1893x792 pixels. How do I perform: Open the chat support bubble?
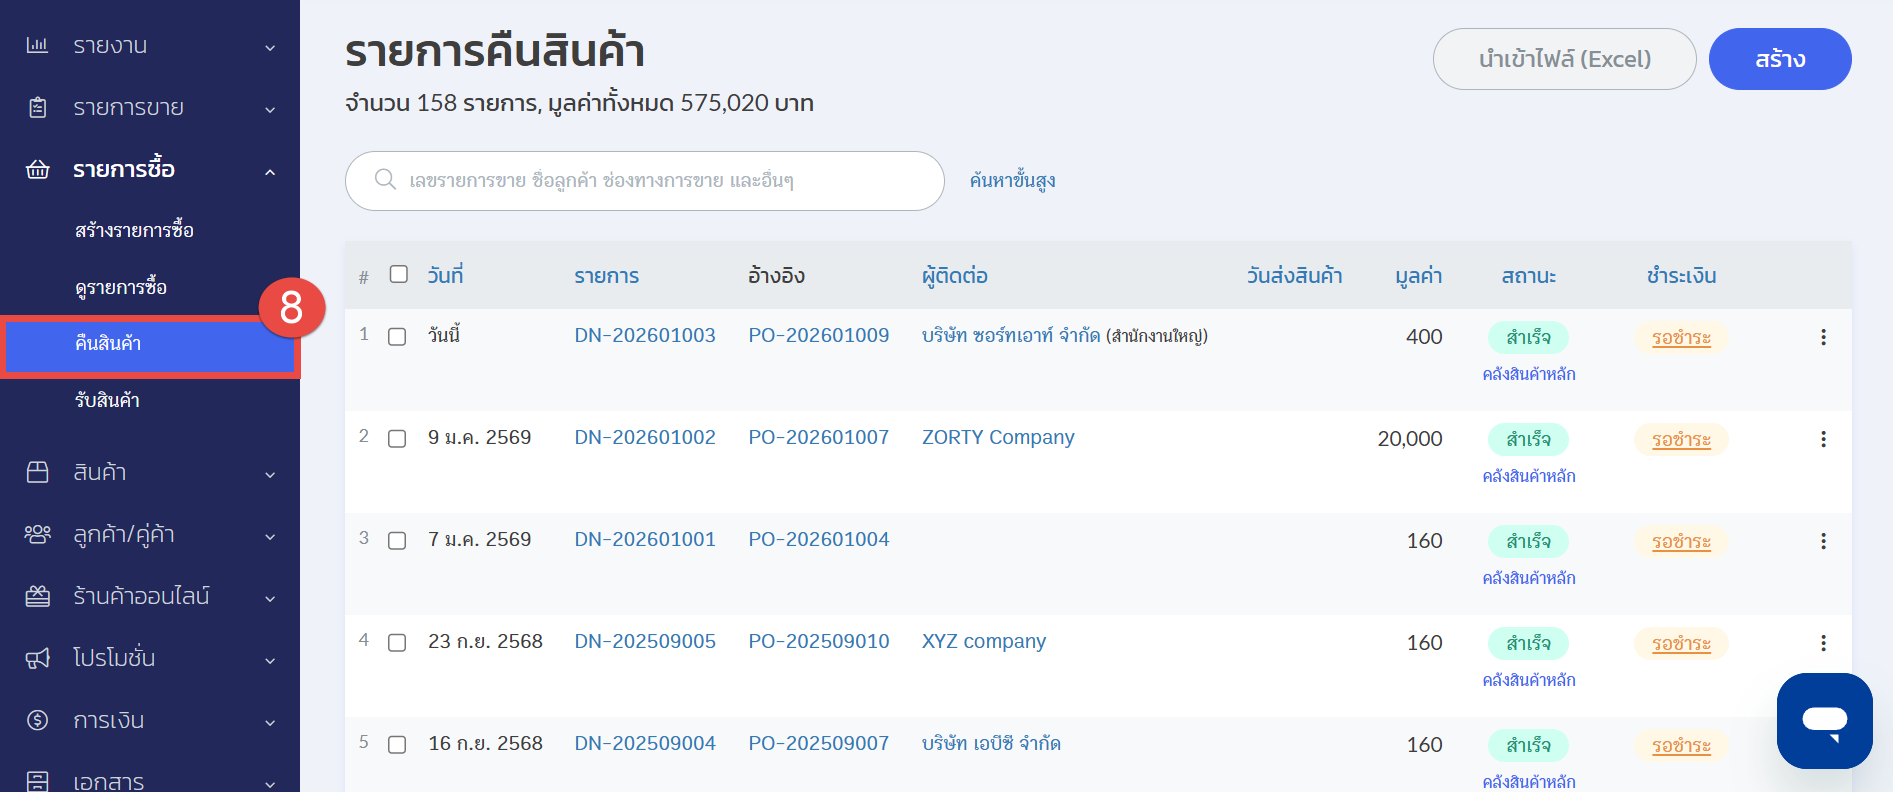point(1824,721)
